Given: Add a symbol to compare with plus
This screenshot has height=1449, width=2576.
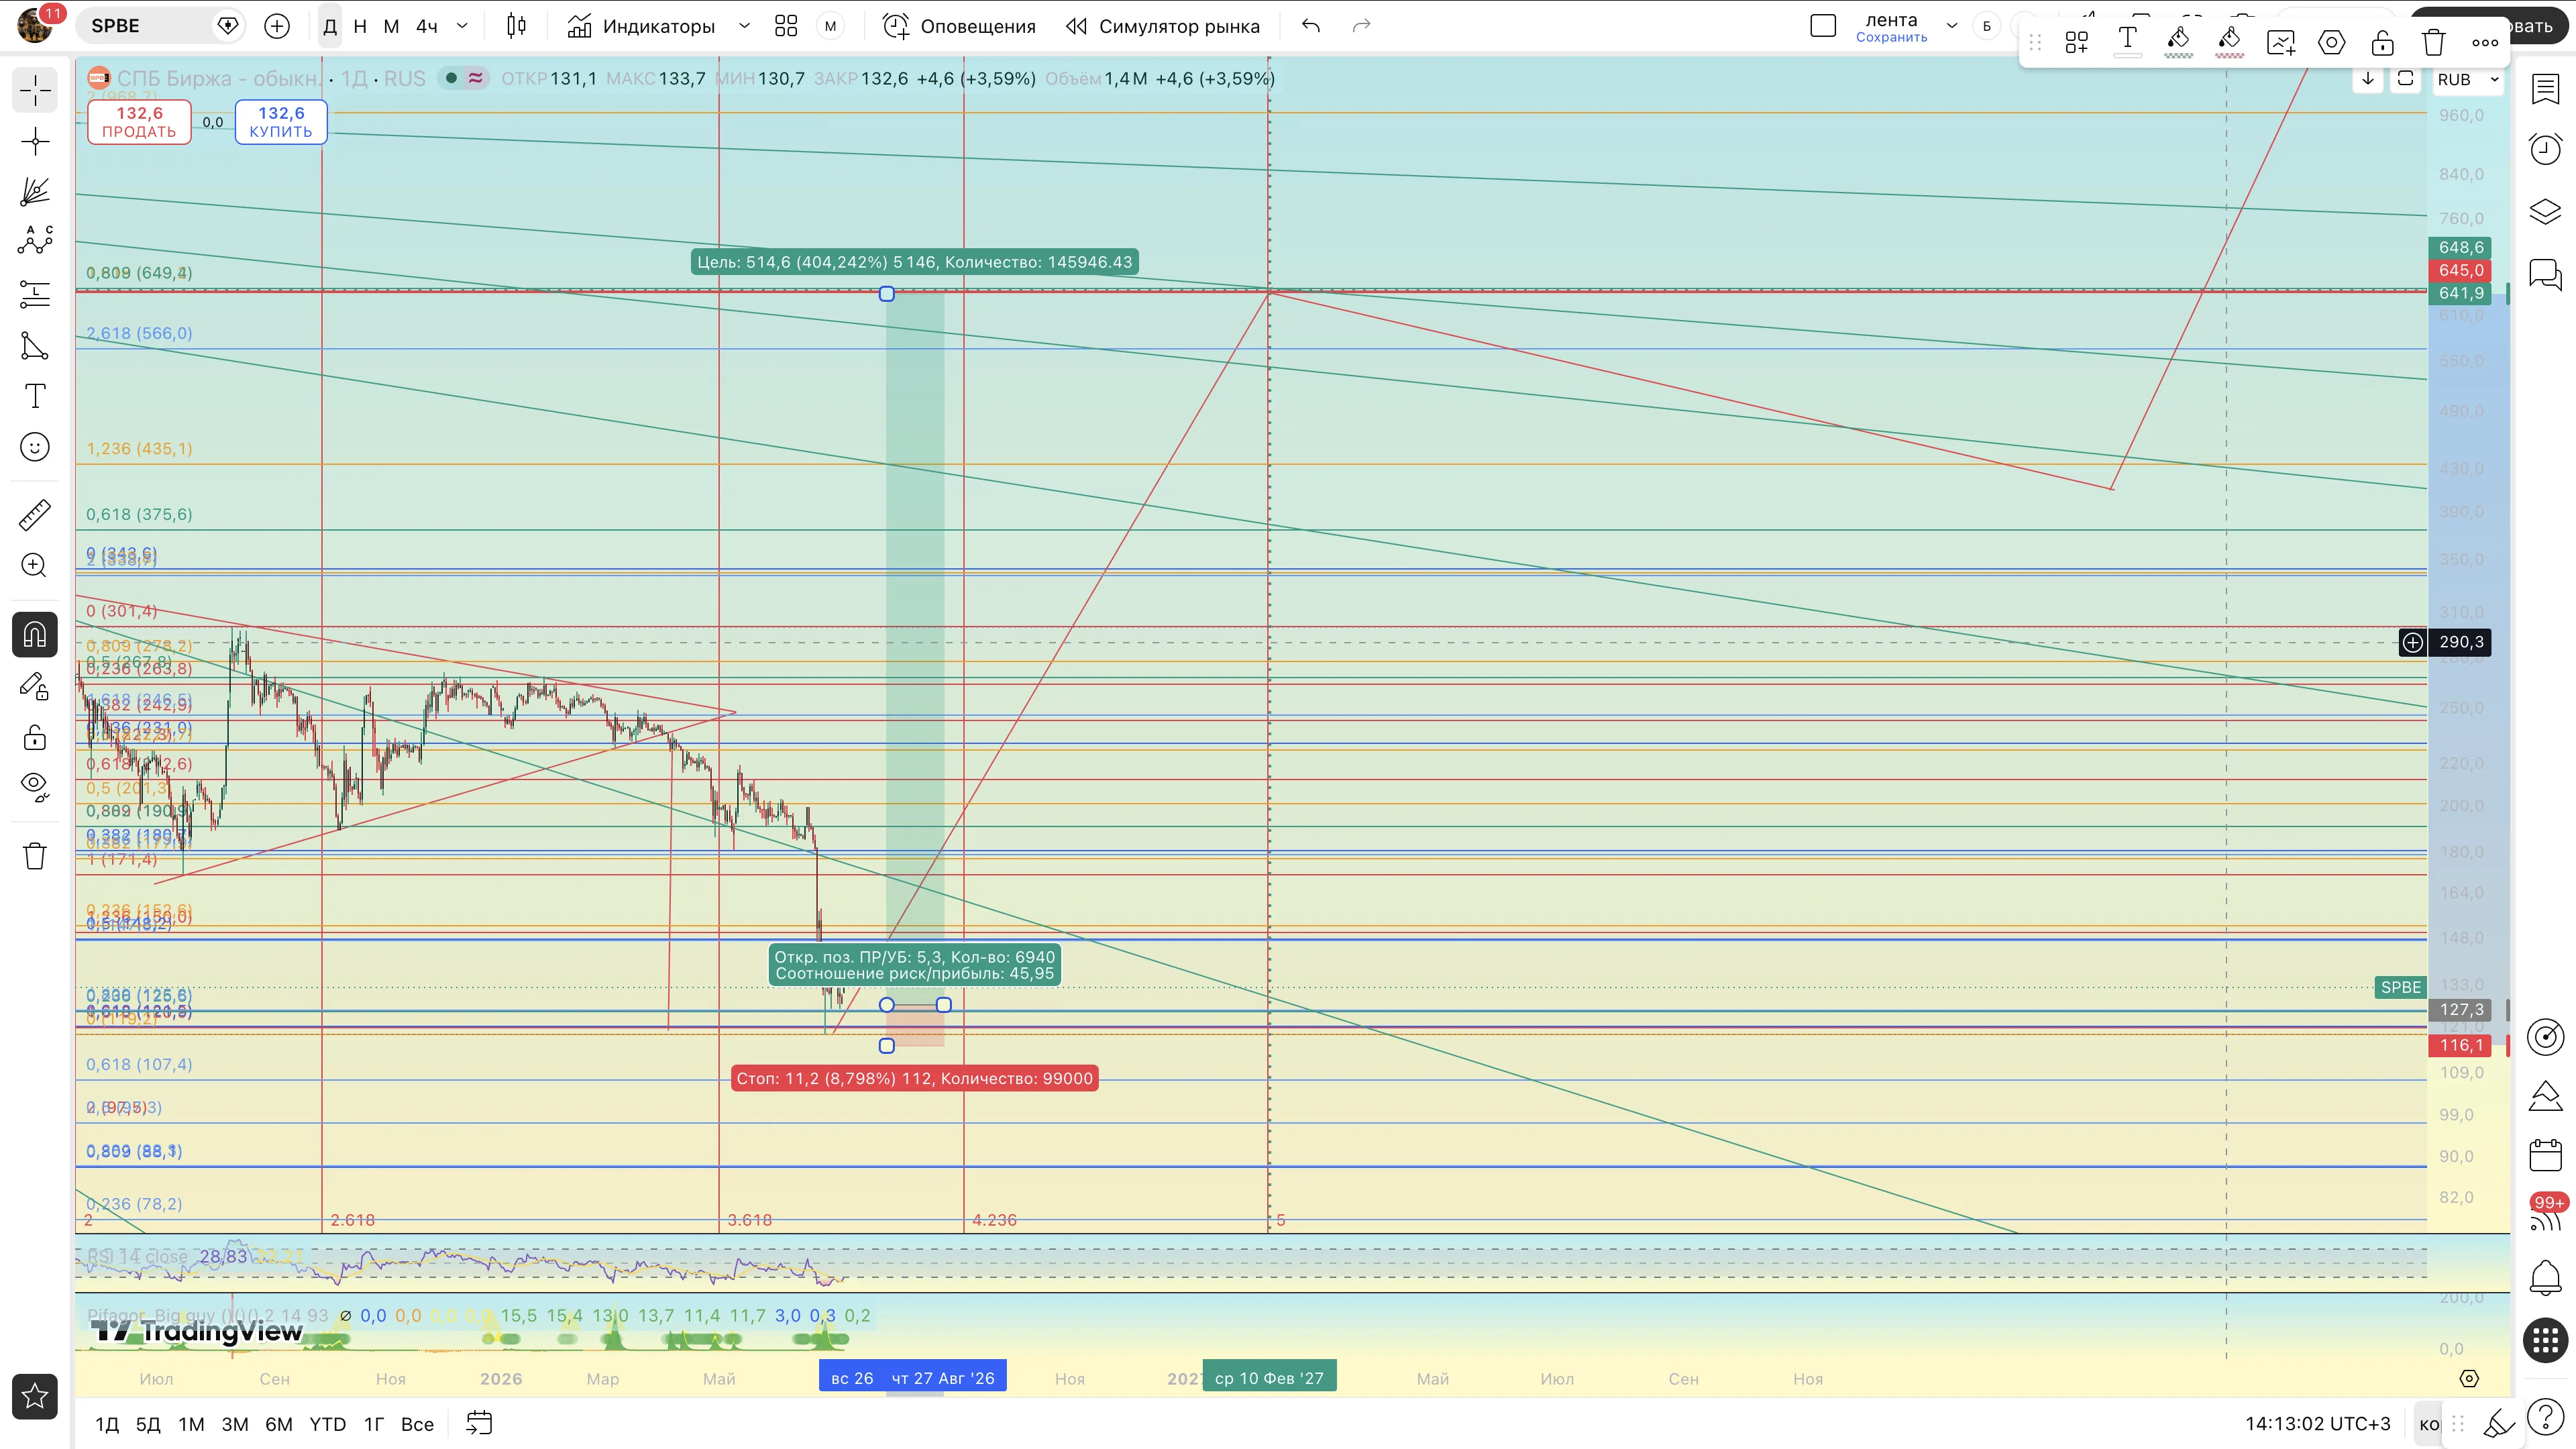Looking at the screenshot, I should click(277, 26).
